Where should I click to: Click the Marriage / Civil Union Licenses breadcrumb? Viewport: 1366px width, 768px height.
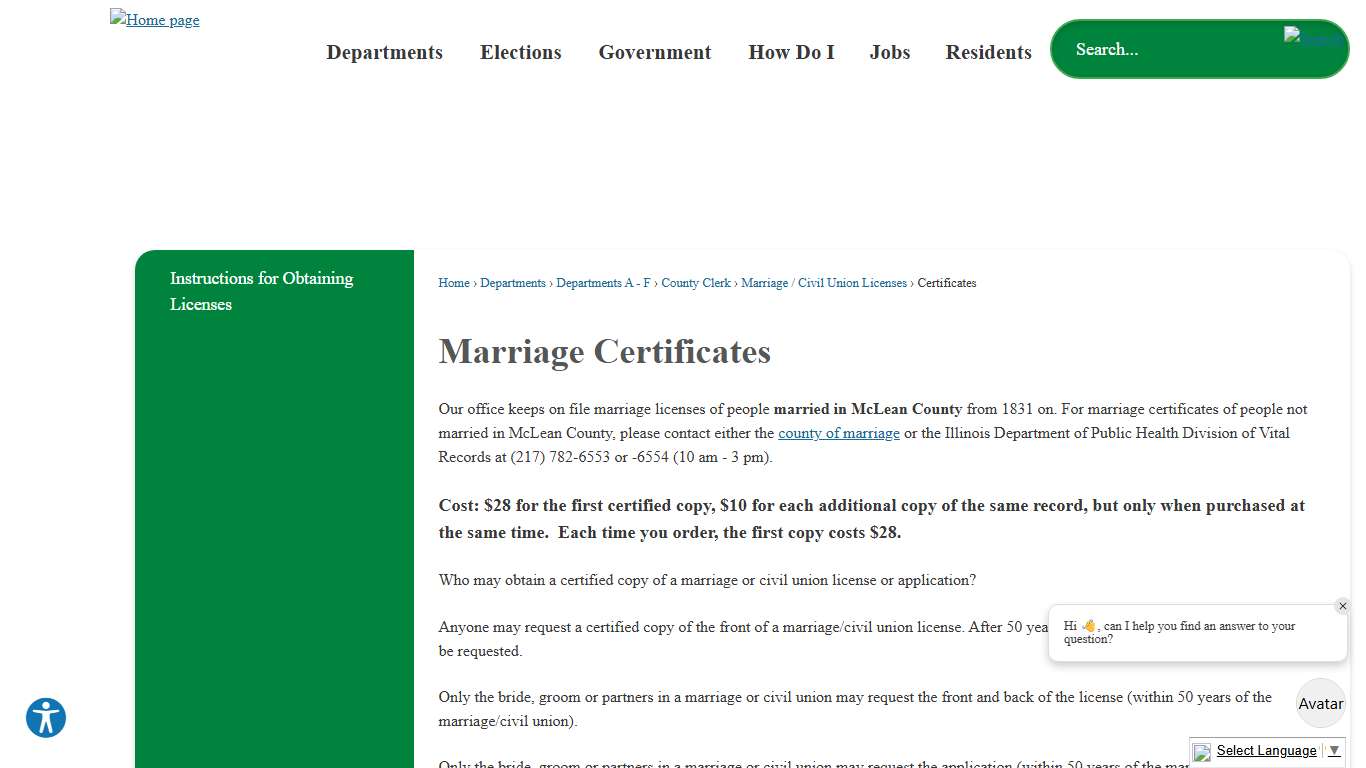tap(823, 283)
